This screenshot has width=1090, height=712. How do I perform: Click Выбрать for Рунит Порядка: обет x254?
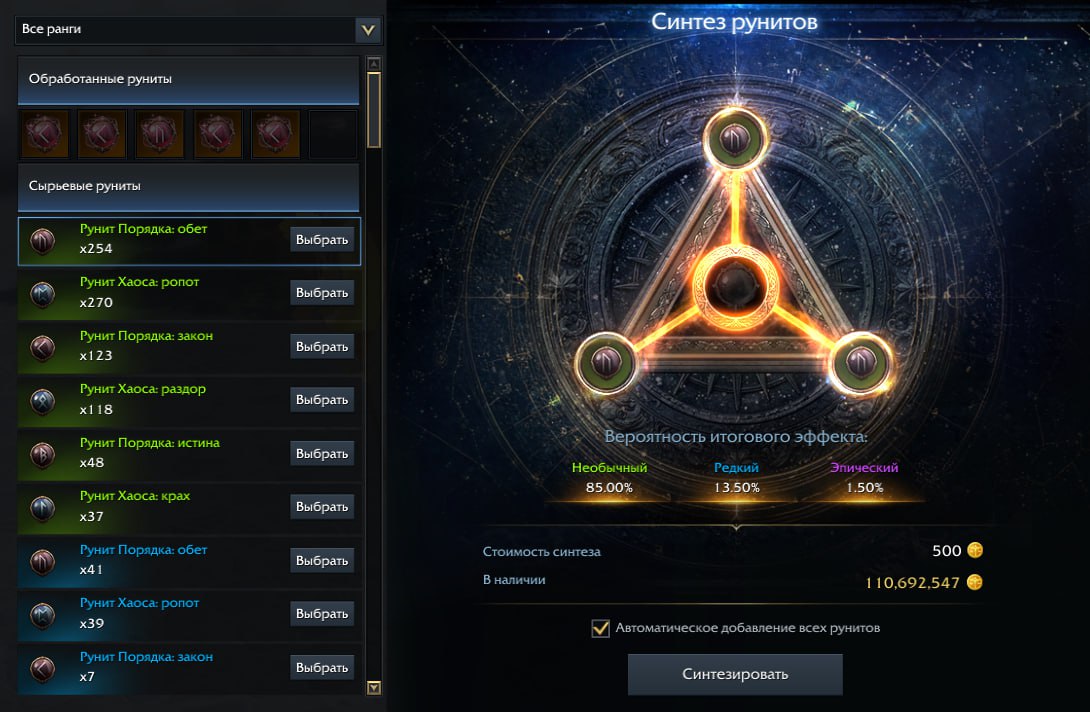click(x=322, y=239)
